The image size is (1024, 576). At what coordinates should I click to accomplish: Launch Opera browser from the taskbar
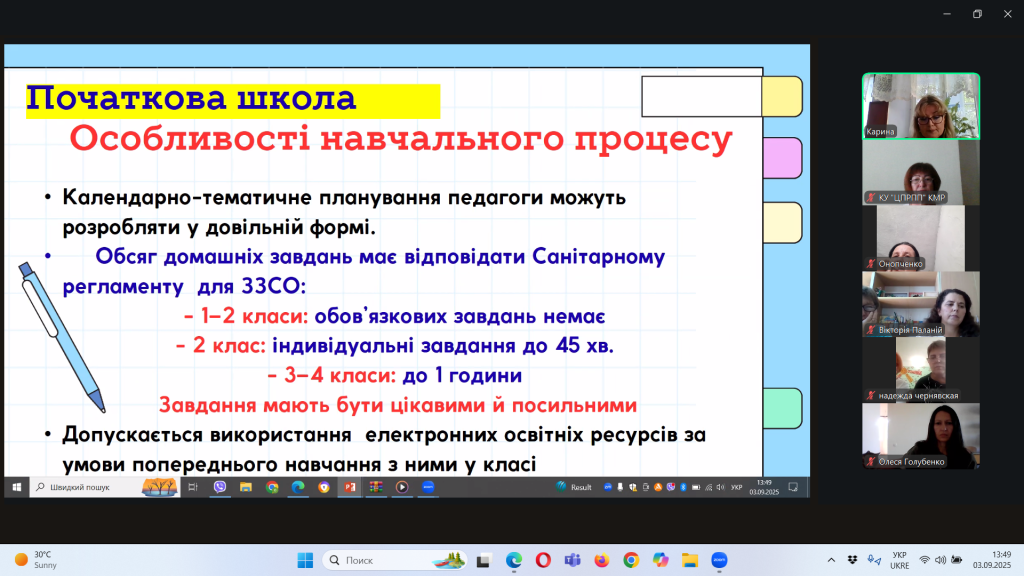(543, 560)
